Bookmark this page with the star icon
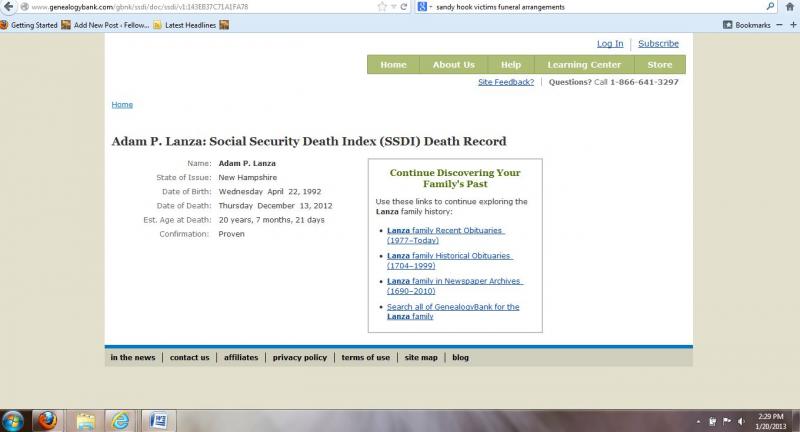Screen dimensions: 800x432 tap(383, 7)
